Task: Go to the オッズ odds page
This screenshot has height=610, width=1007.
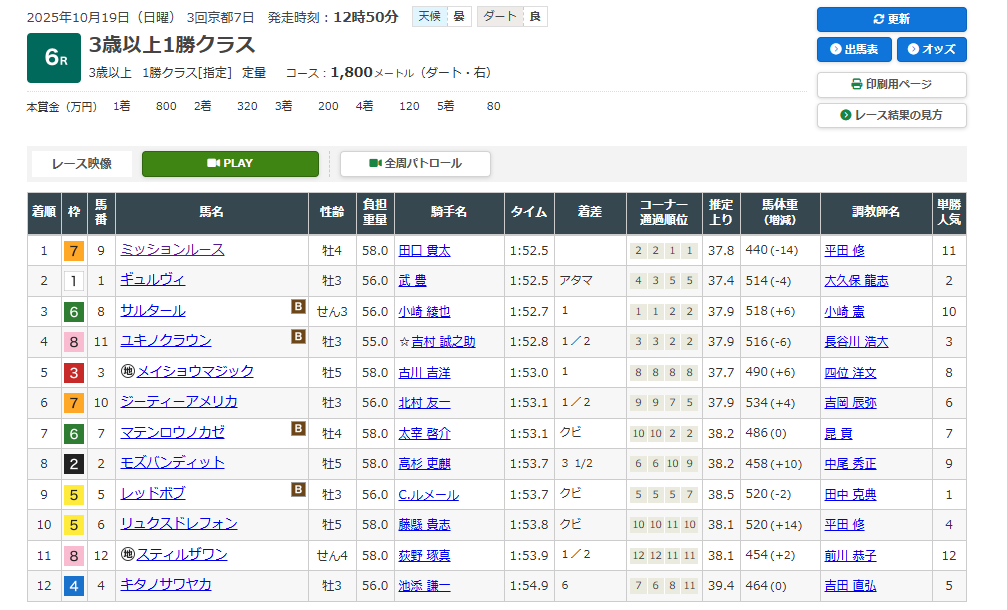Action: [x=931, y=49]
